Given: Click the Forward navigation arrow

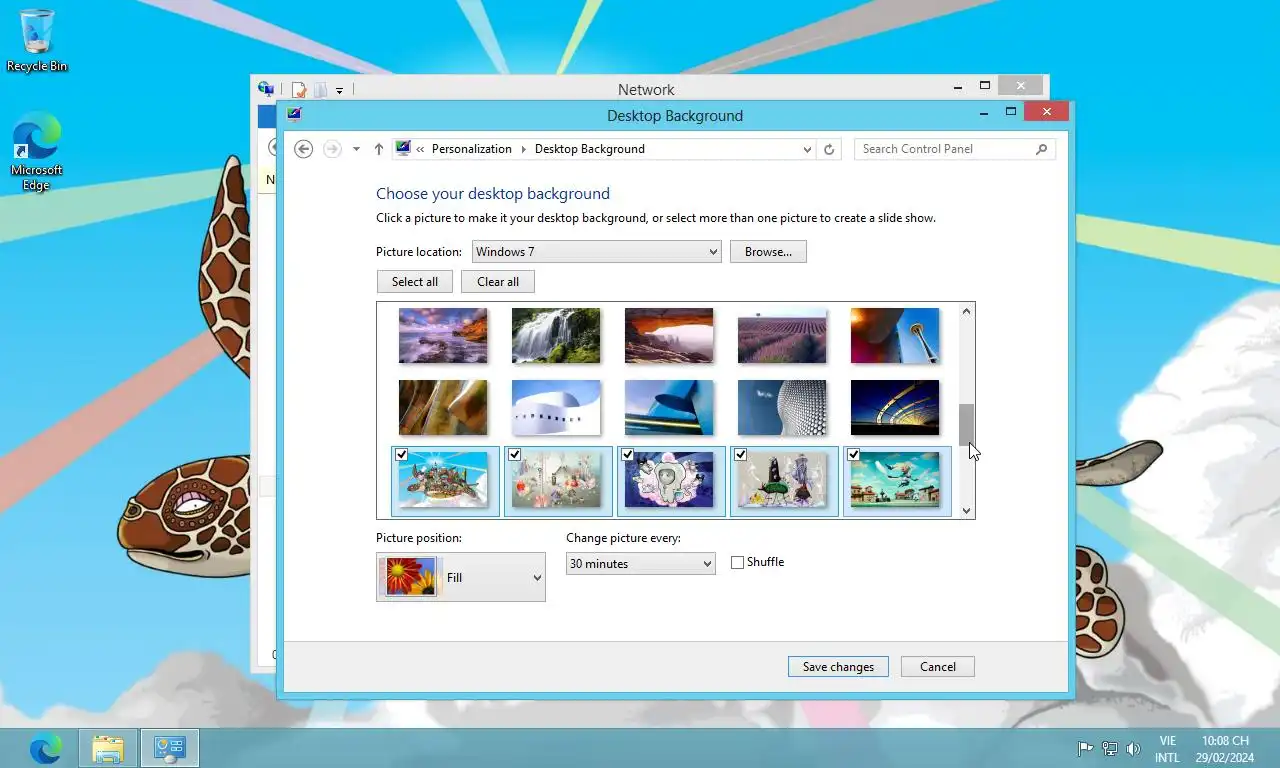Looking at the screenshot, I should [x=332, y=149].
